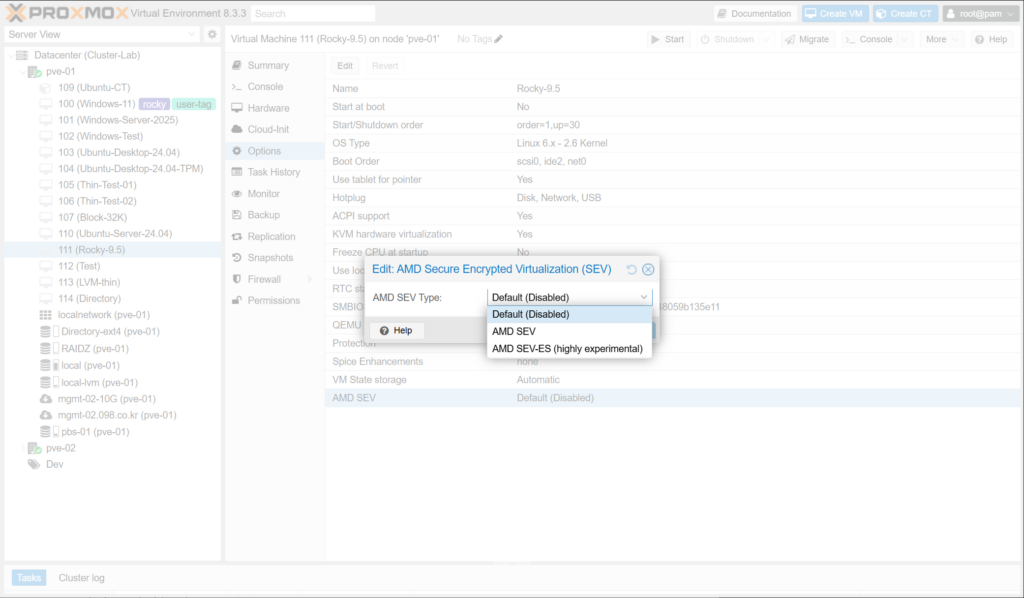This screenshot has height=598, width=1024.
Task: Click the Migrate button
Action: [806, 39]
